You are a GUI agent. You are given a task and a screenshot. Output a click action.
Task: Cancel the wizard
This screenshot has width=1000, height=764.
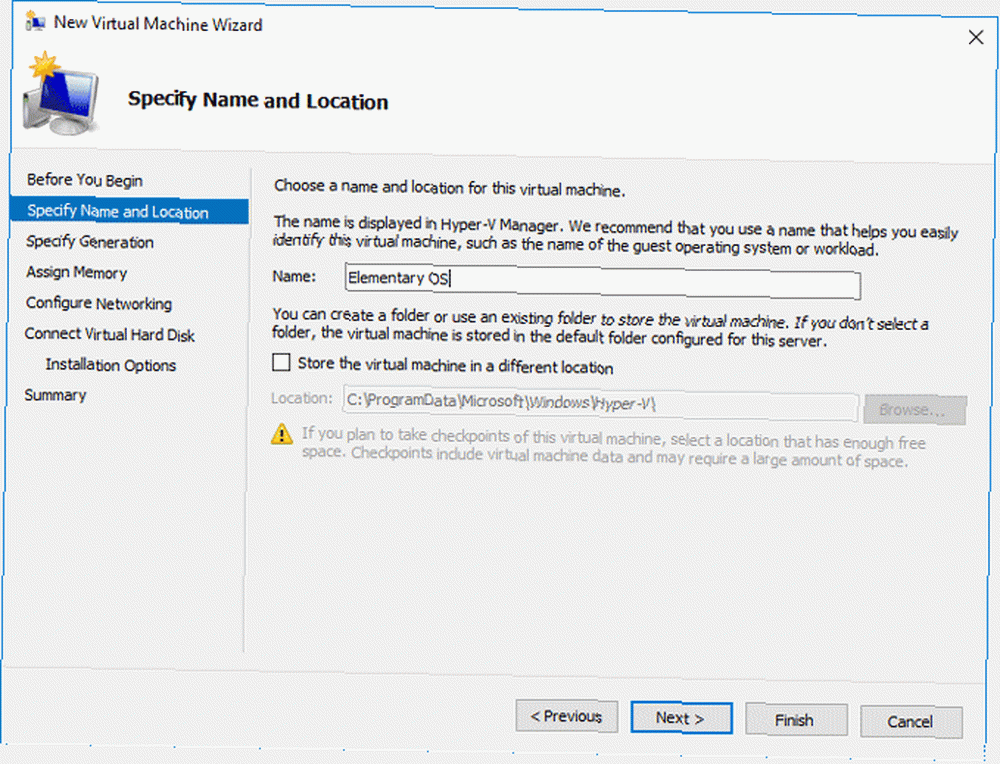(x=911, y=722)
